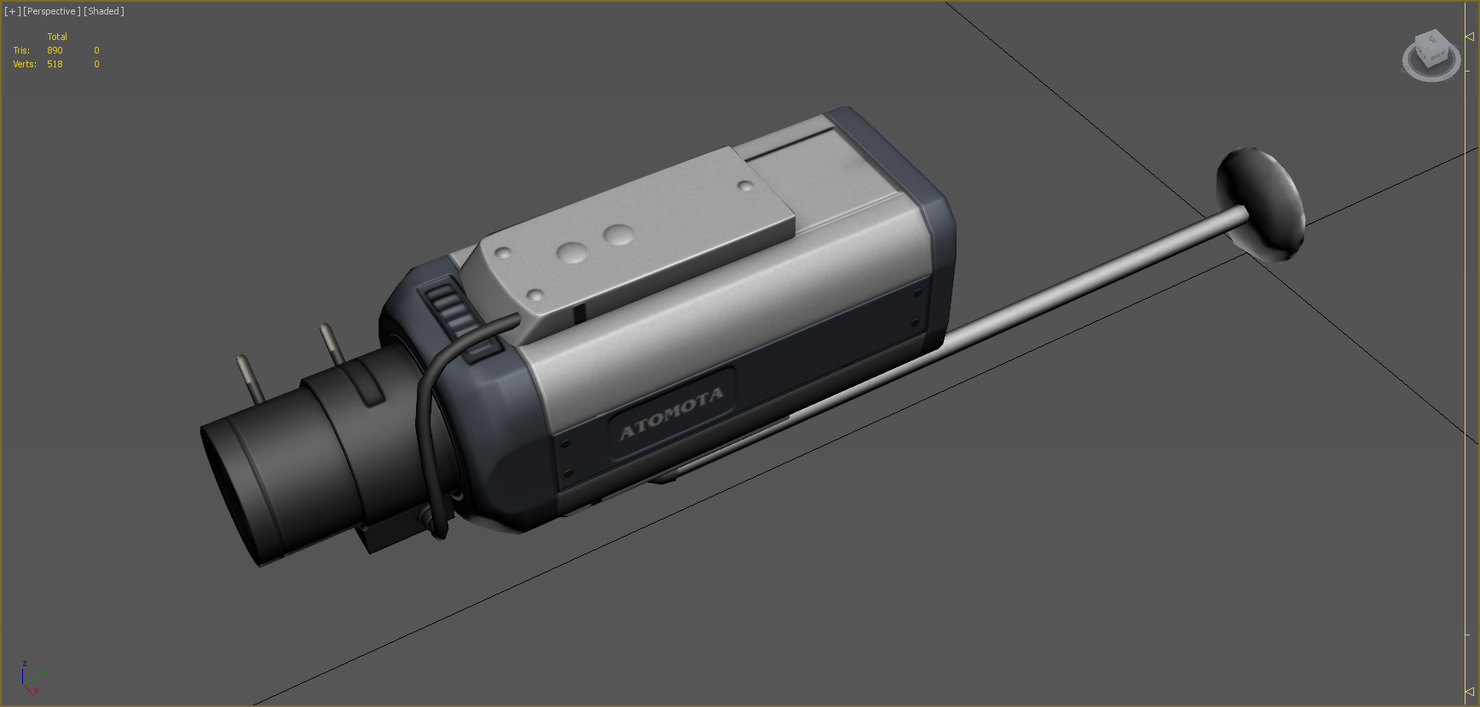Screen dimensions: 1480x707
Task: Click the FRONT face of the ViewCube
Action: coord(1421,55)
